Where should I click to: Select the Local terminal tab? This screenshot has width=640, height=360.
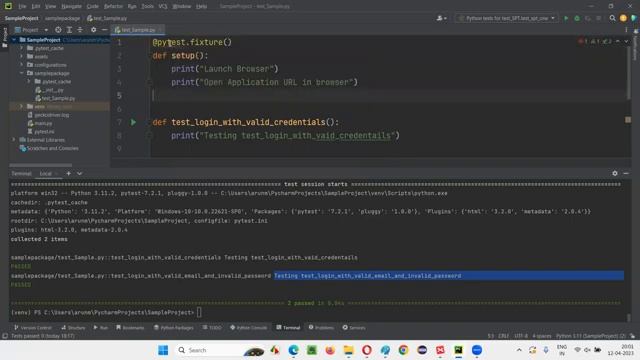pyautogui.click(x=45, y=173)
